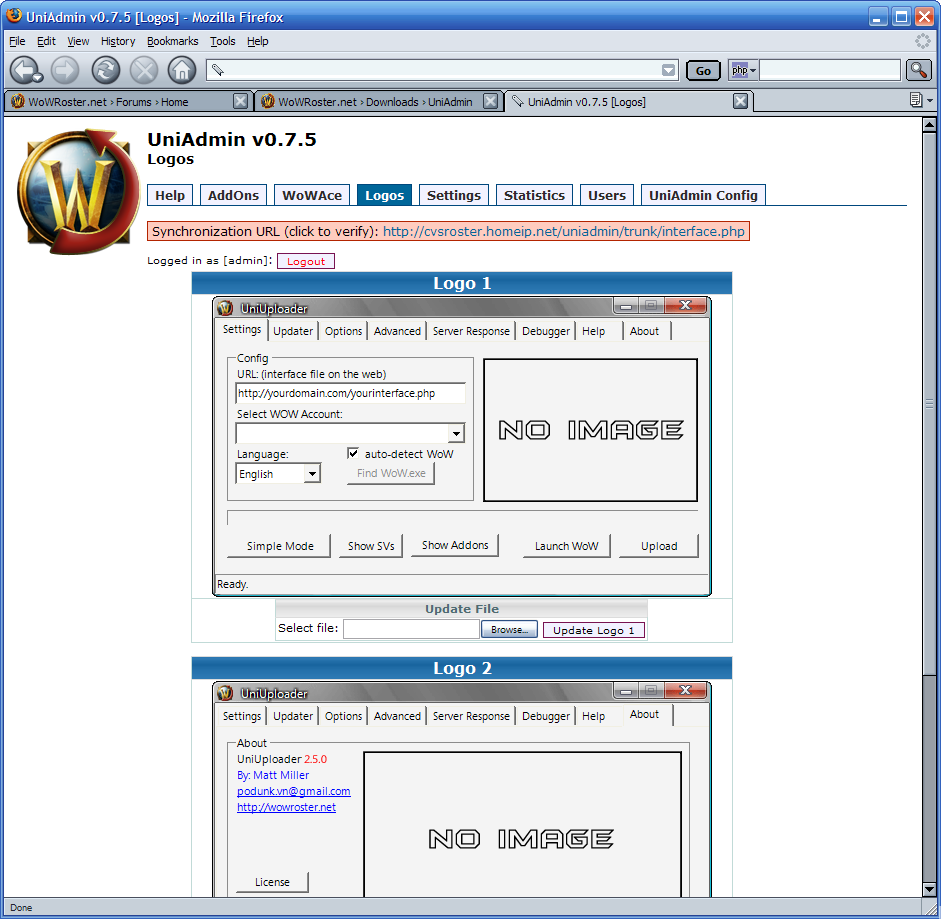
Task: Click the Firefox icon in the title bar
Action: pyautogui.click(x=14, y=16)
